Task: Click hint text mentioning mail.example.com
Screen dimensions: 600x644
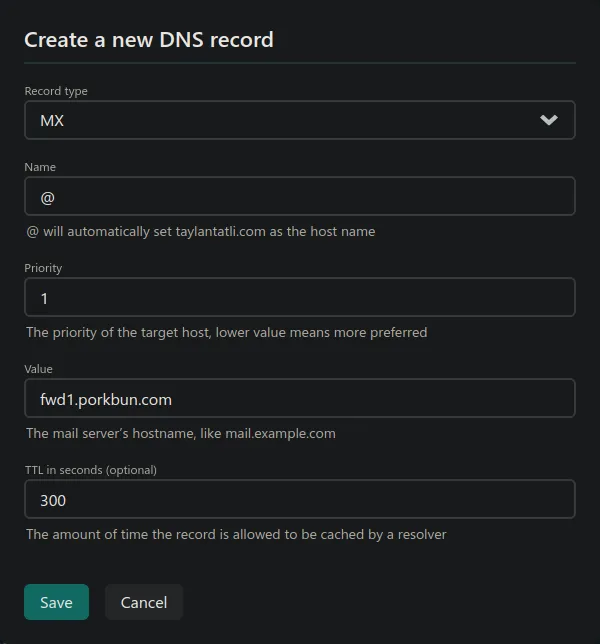Action: click(x=181, y=433)
